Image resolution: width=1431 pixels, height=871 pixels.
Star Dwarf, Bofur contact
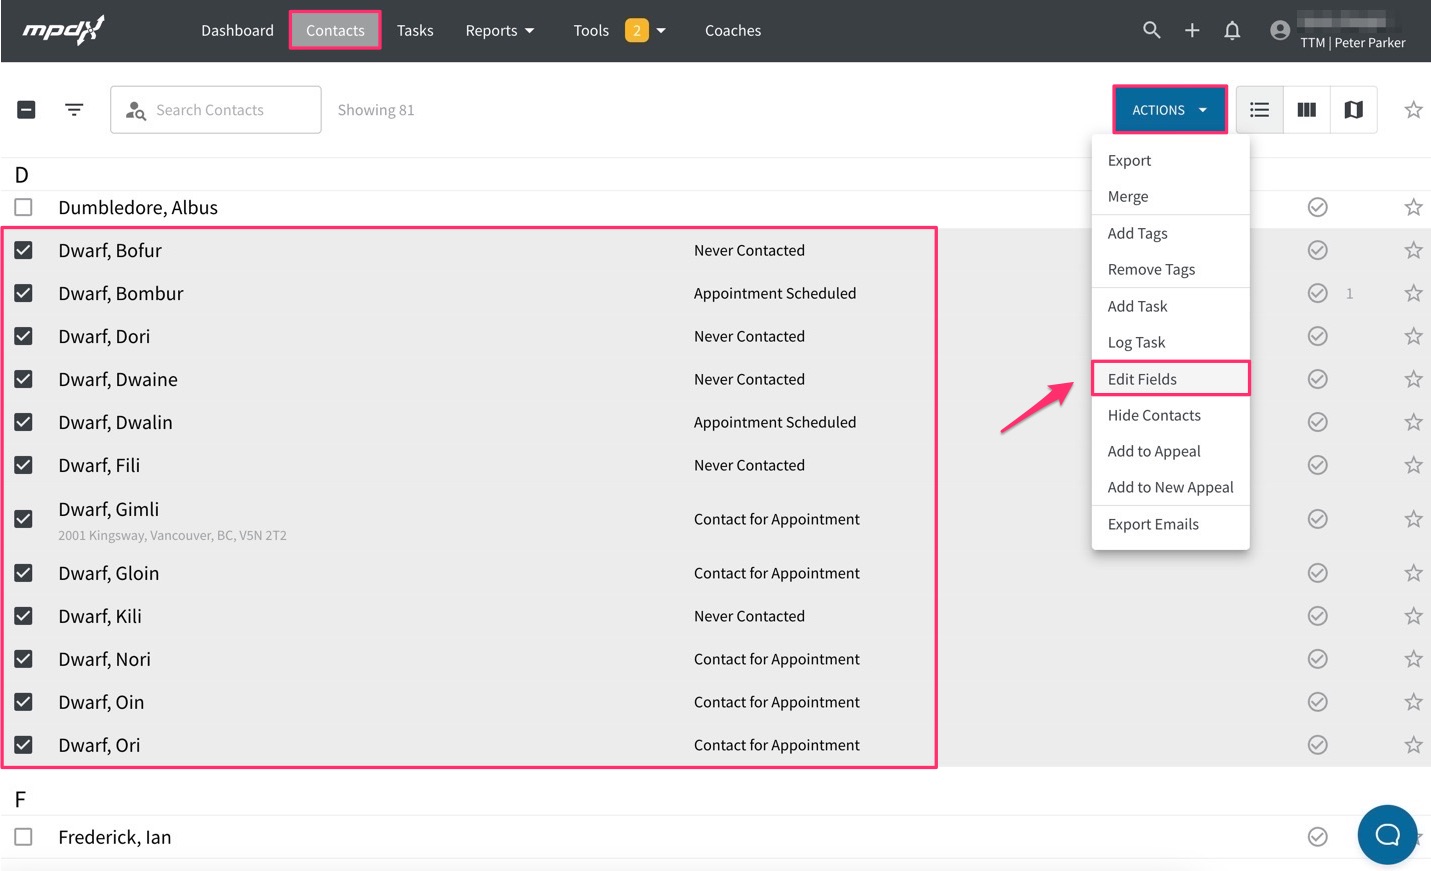(x=1413, y=250)
